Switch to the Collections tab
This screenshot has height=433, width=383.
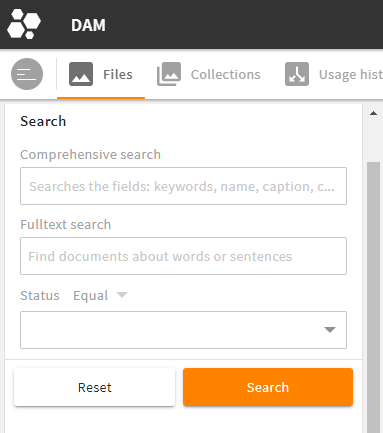[x=226, y=75]
